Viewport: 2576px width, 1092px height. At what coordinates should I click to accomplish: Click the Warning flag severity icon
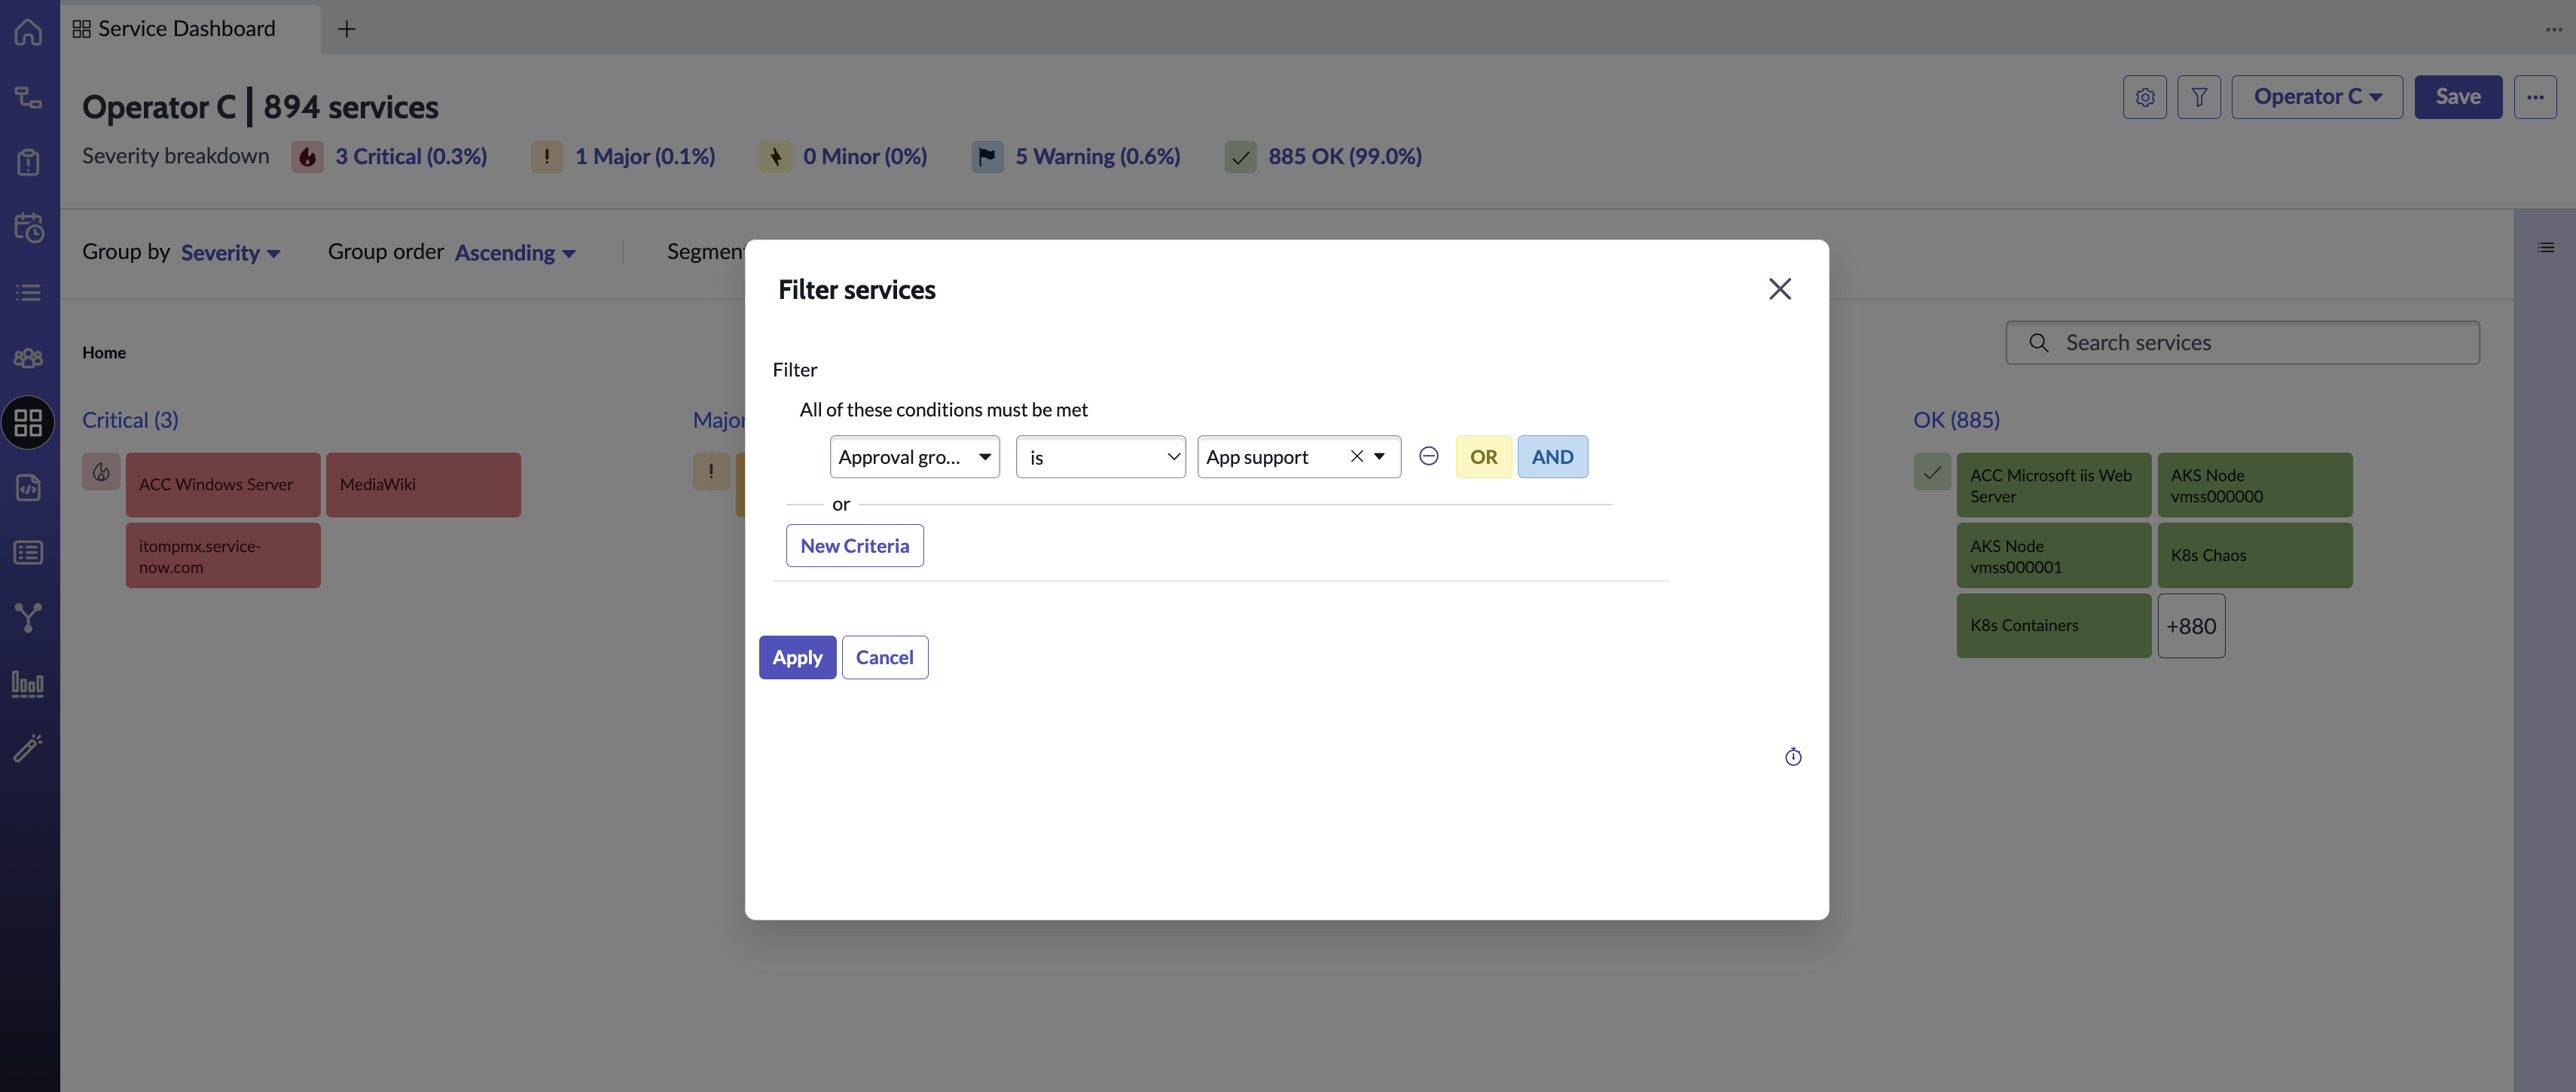click(987, 157)
